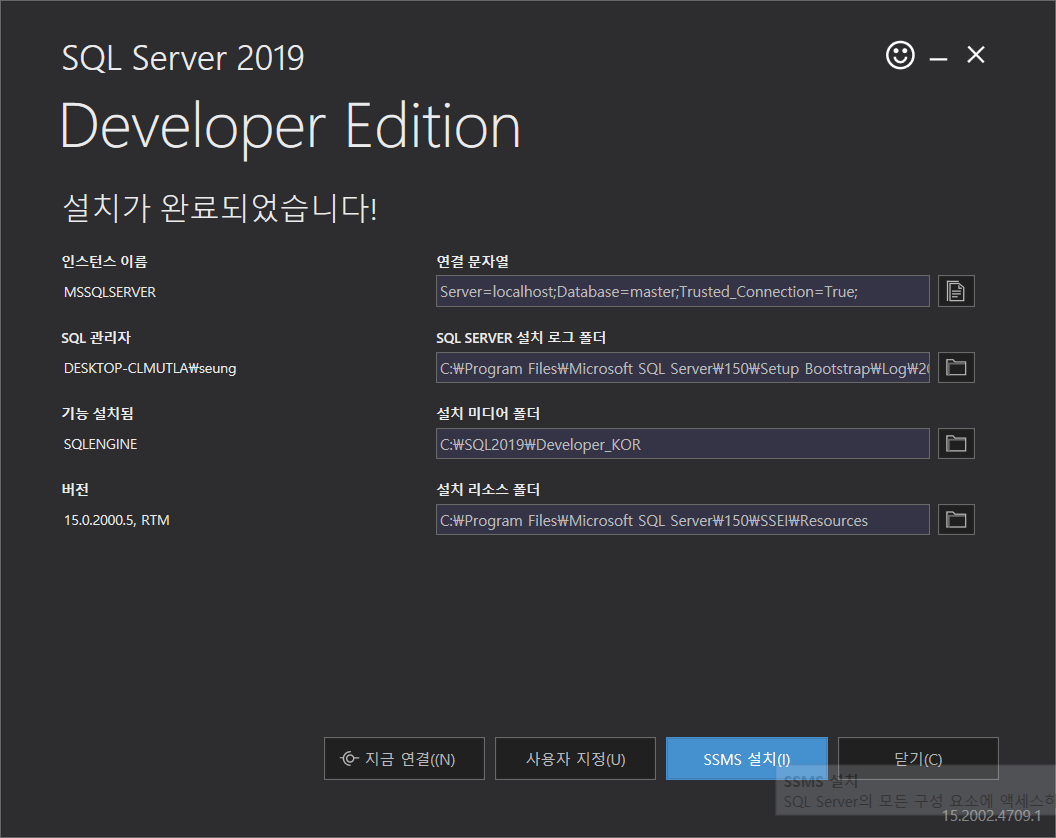Click the 설치 미디어 폴더 label
The height and width of the screenshot is (838, 1056).
[488, 414]
